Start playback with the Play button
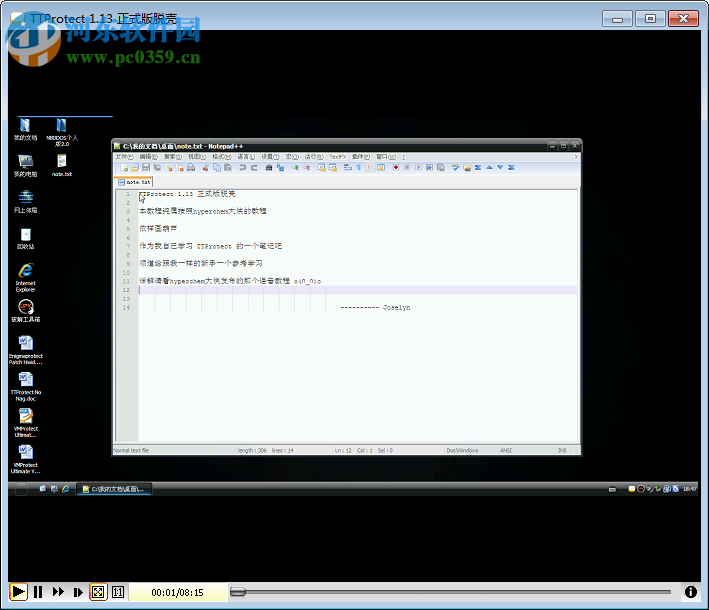 click(x=18, y=591)
